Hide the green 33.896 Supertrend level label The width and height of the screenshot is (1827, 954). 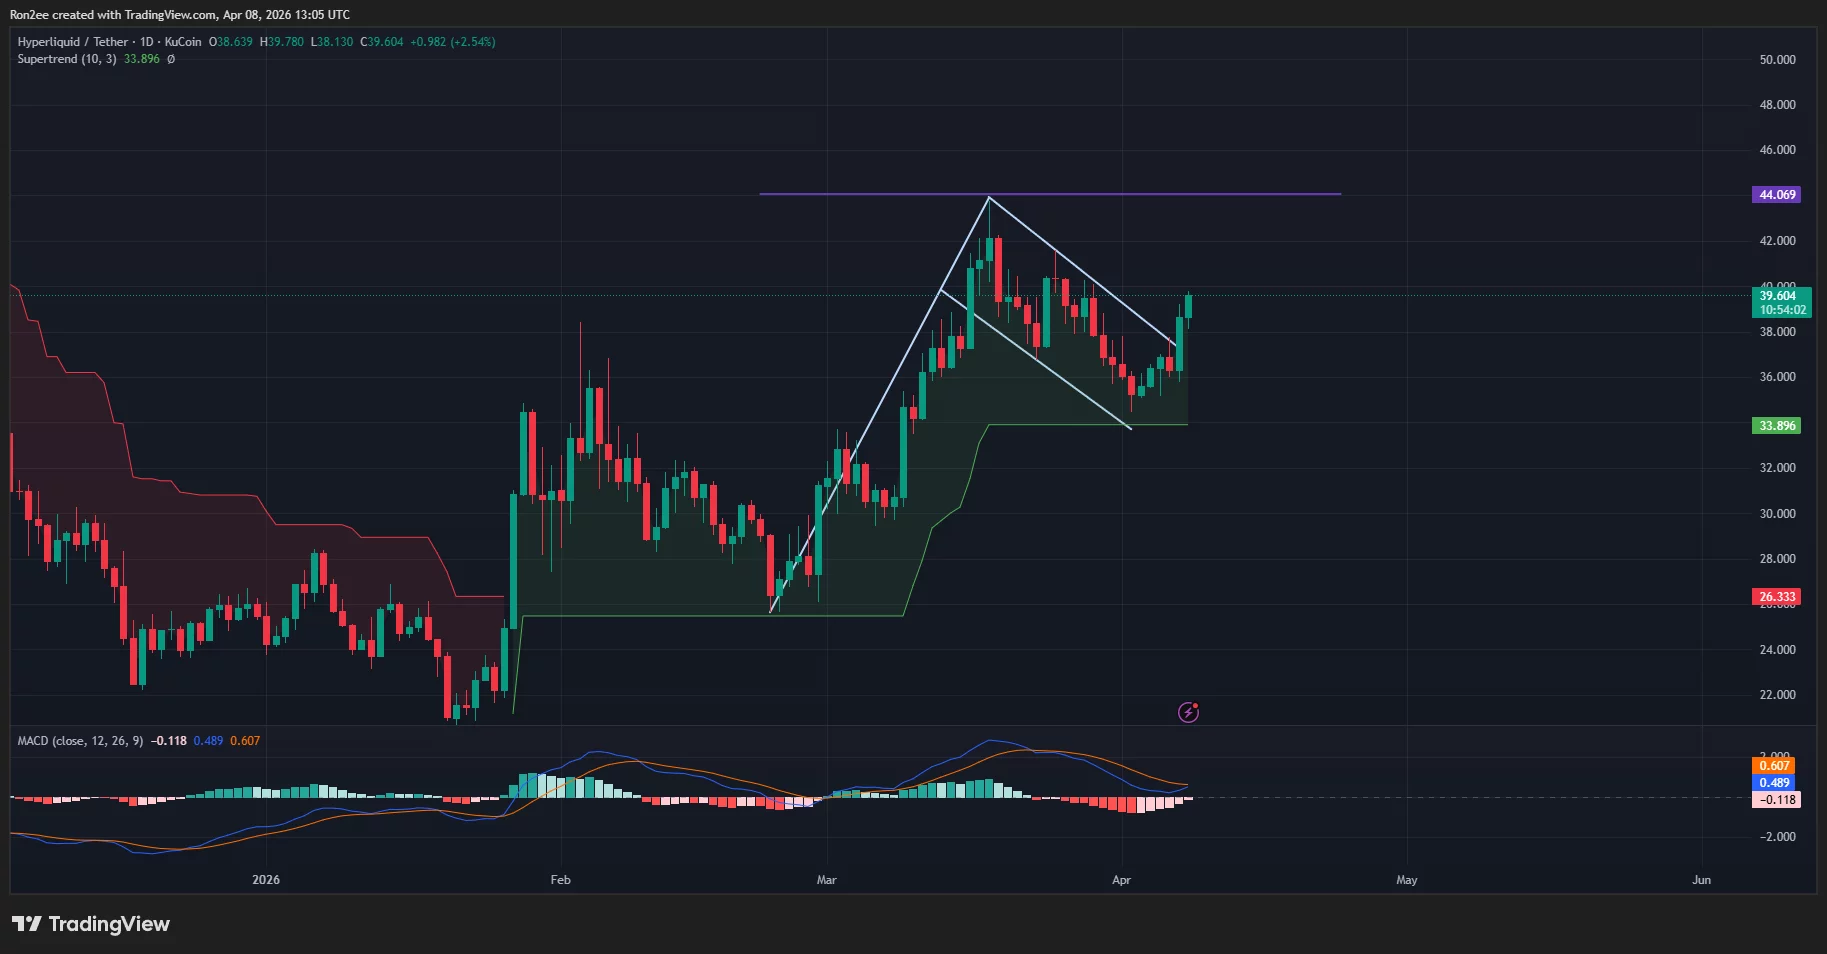point(1777,425)
